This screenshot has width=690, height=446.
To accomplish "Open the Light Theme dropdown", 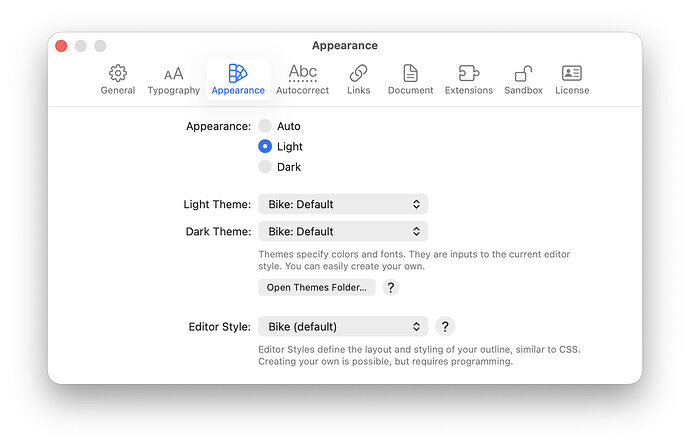I will 343,204.
